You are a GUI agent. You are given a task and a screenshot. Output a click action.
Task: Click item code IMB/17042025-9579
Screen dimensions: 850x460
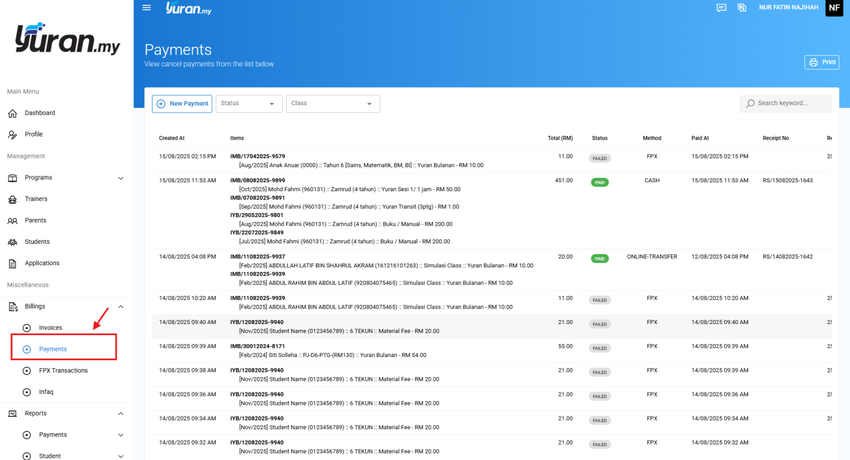point(257,157)
